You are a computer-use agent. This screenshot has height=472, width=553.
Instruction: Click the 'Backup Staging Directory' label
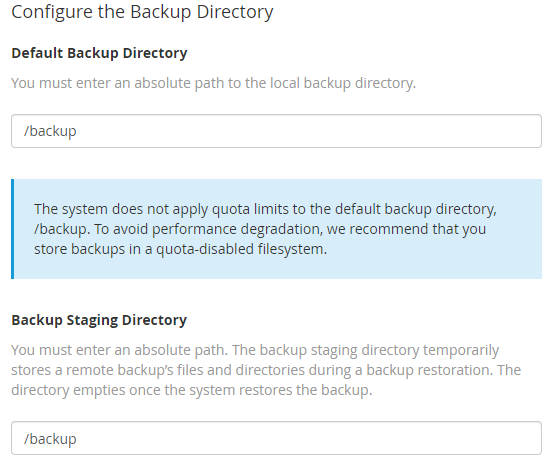click(x=99, y=320)
